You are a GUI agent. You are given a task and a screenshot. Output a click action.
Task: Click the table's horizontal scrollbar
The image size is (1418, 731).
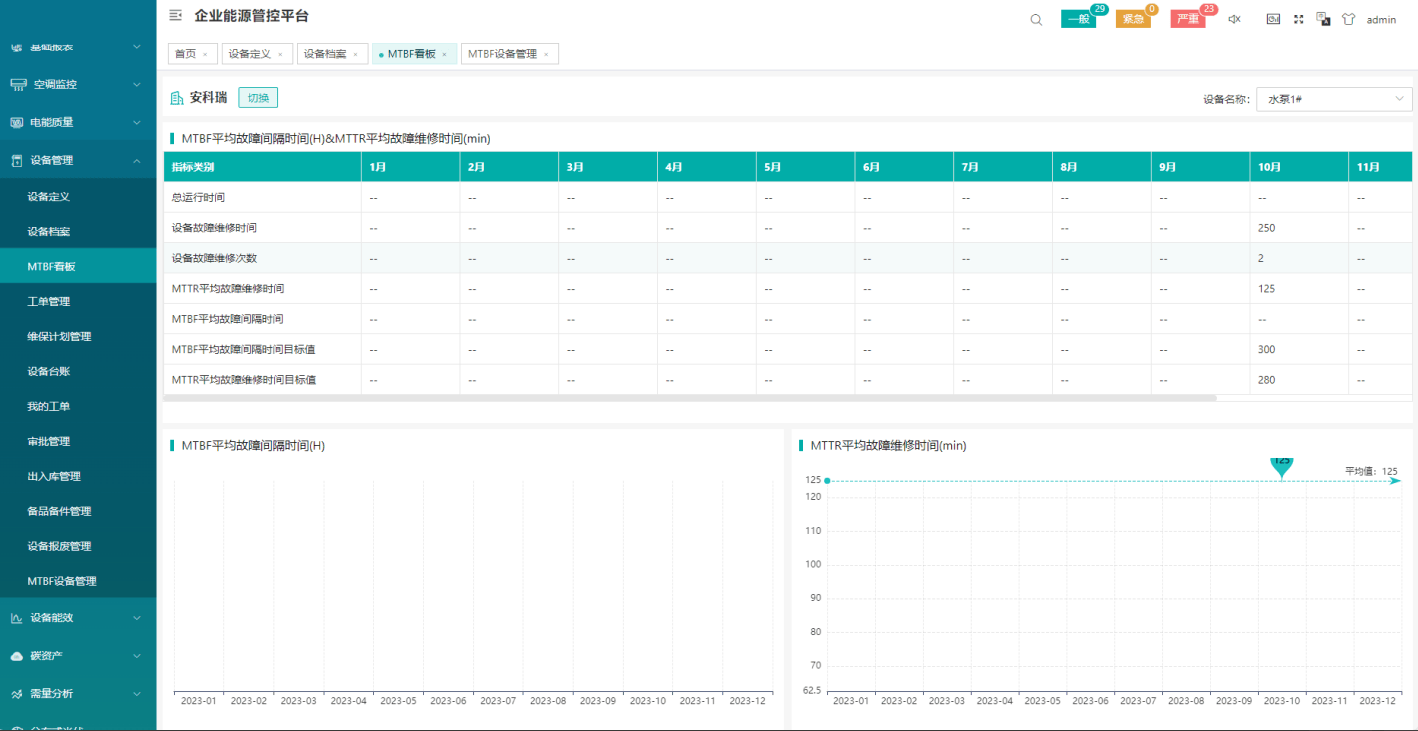[690, 398]
